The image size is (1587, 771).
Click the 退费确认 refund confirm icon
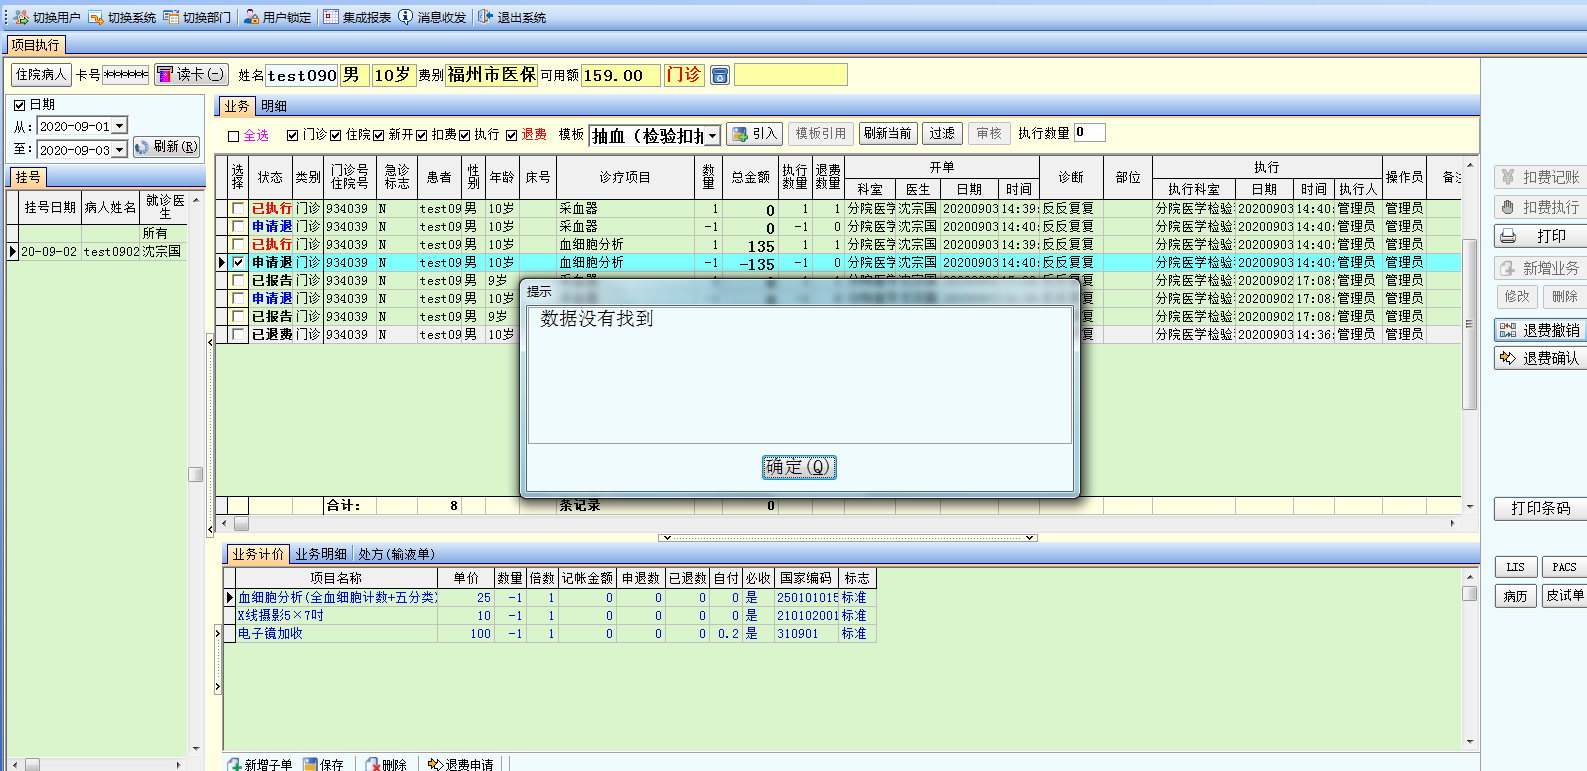pos(1508,358)
